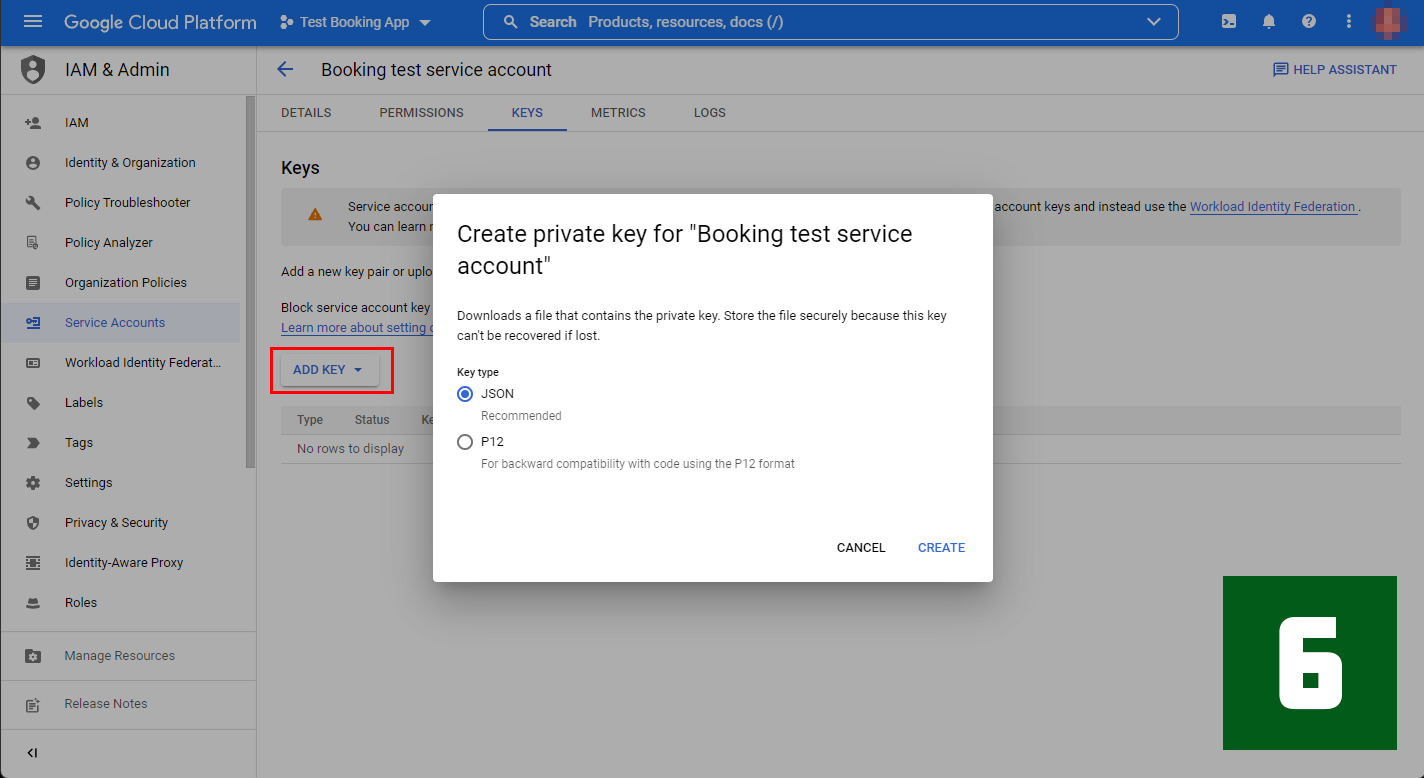This screenshot has height=778, width=1424.
Task: Click the Type column header
Action: coord(310,420)
